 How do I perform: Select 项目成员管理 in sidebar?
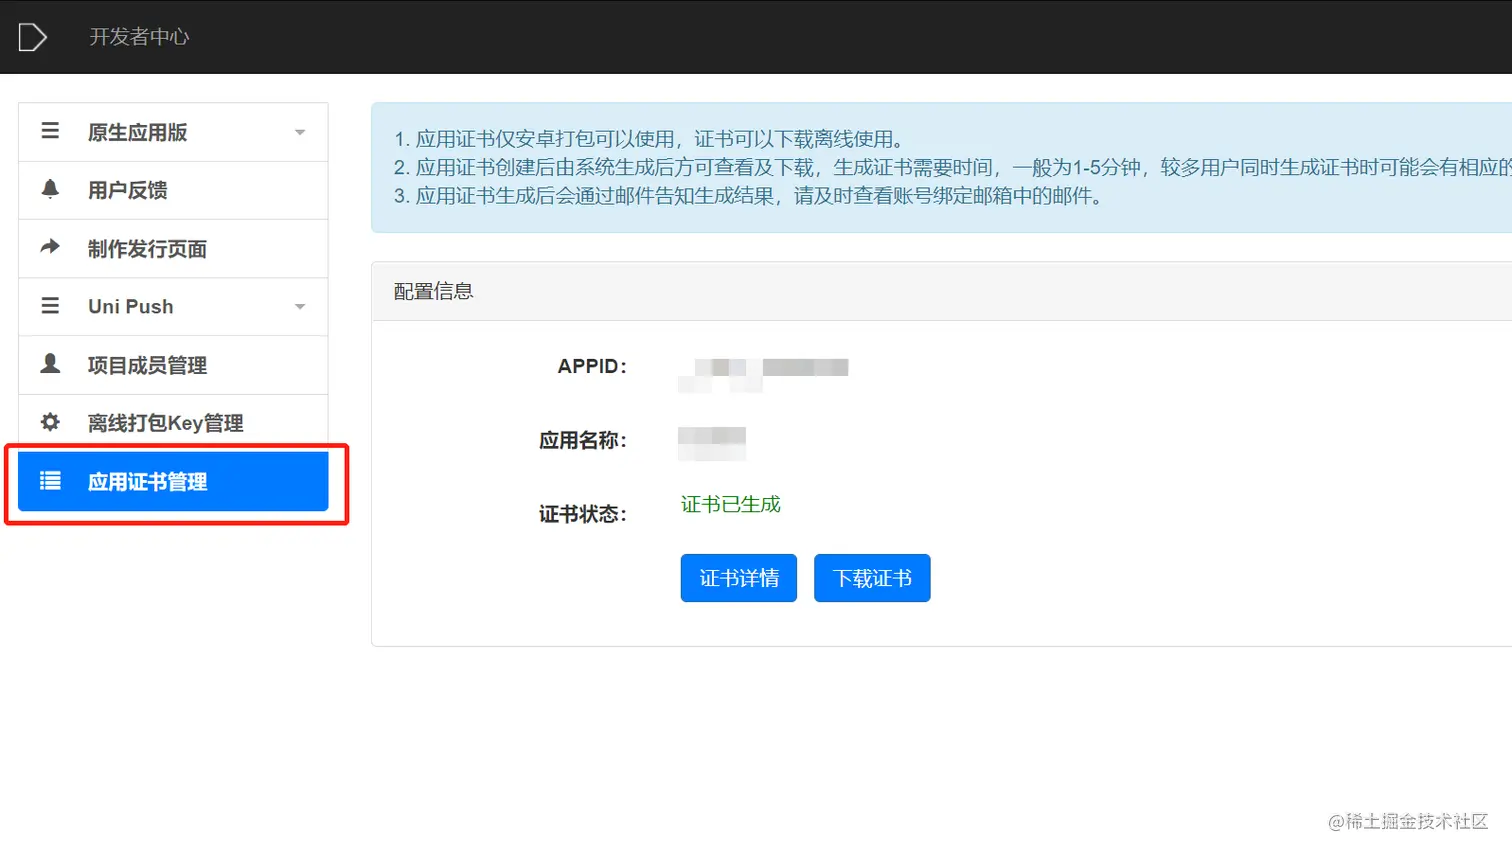click(x=173, y=365)
